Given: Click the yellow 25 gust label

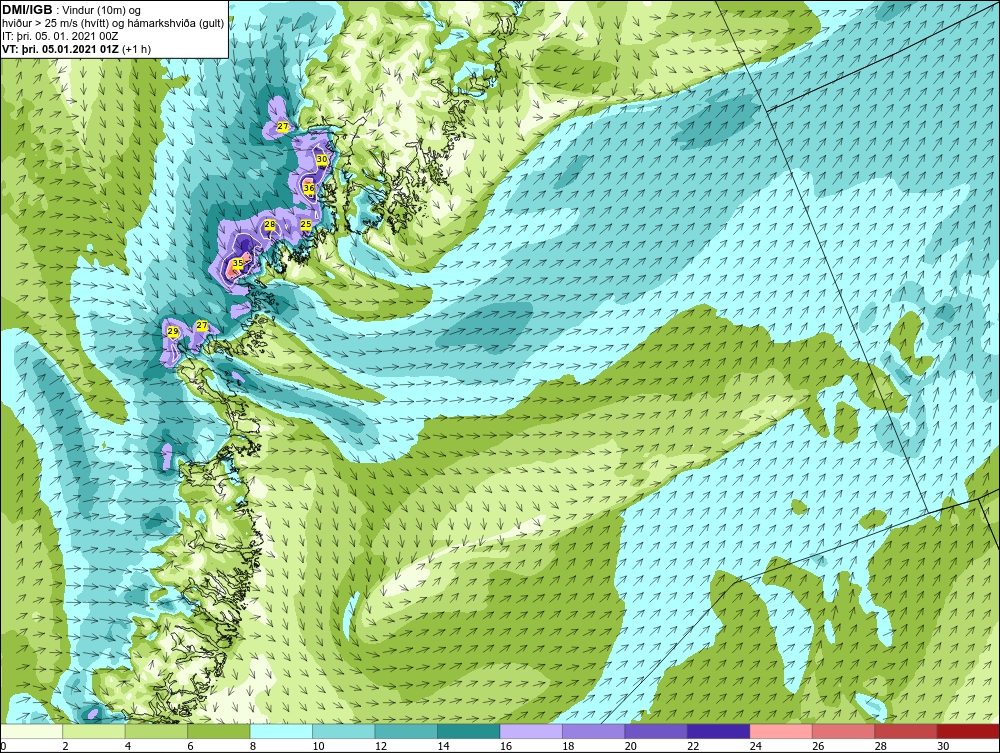Looking at the screenshot, I should coord(306,224).
